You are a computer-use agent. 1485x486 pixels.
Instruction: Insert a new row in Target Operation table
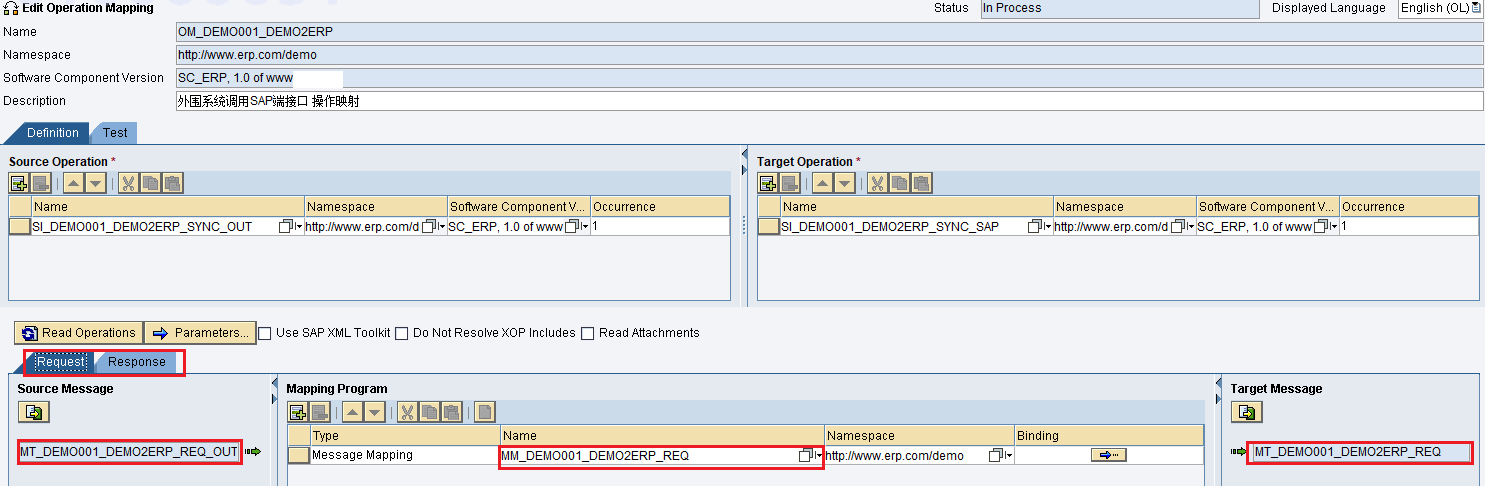[767, 183]
